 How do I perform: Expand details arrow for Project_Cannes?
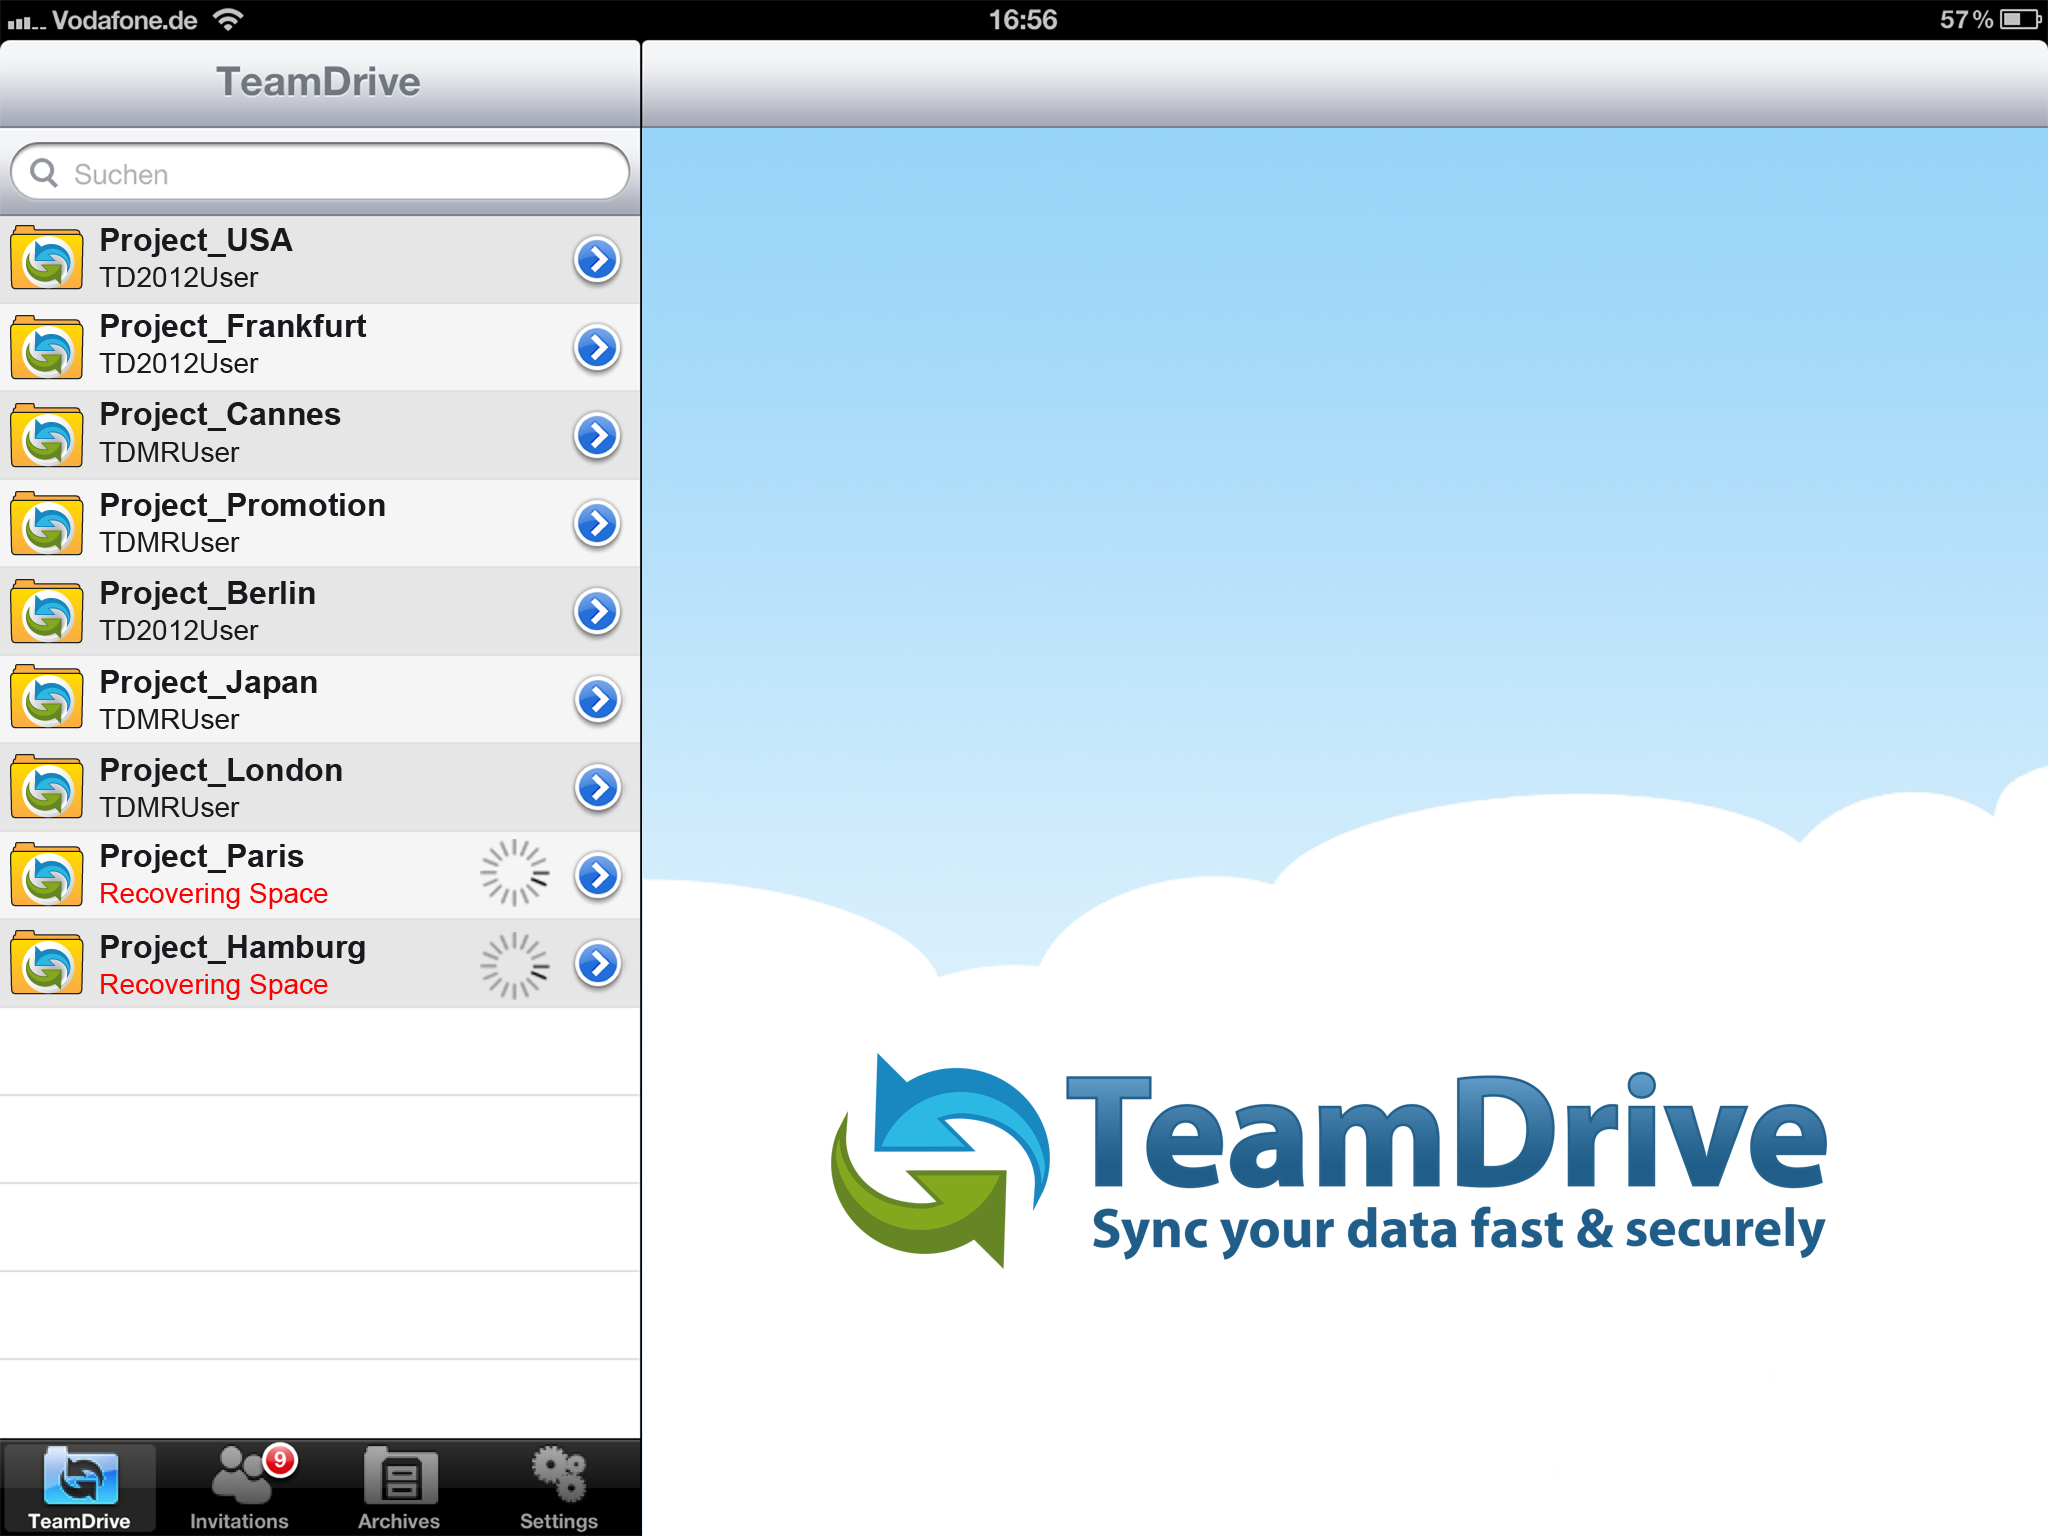pos(597,436)
